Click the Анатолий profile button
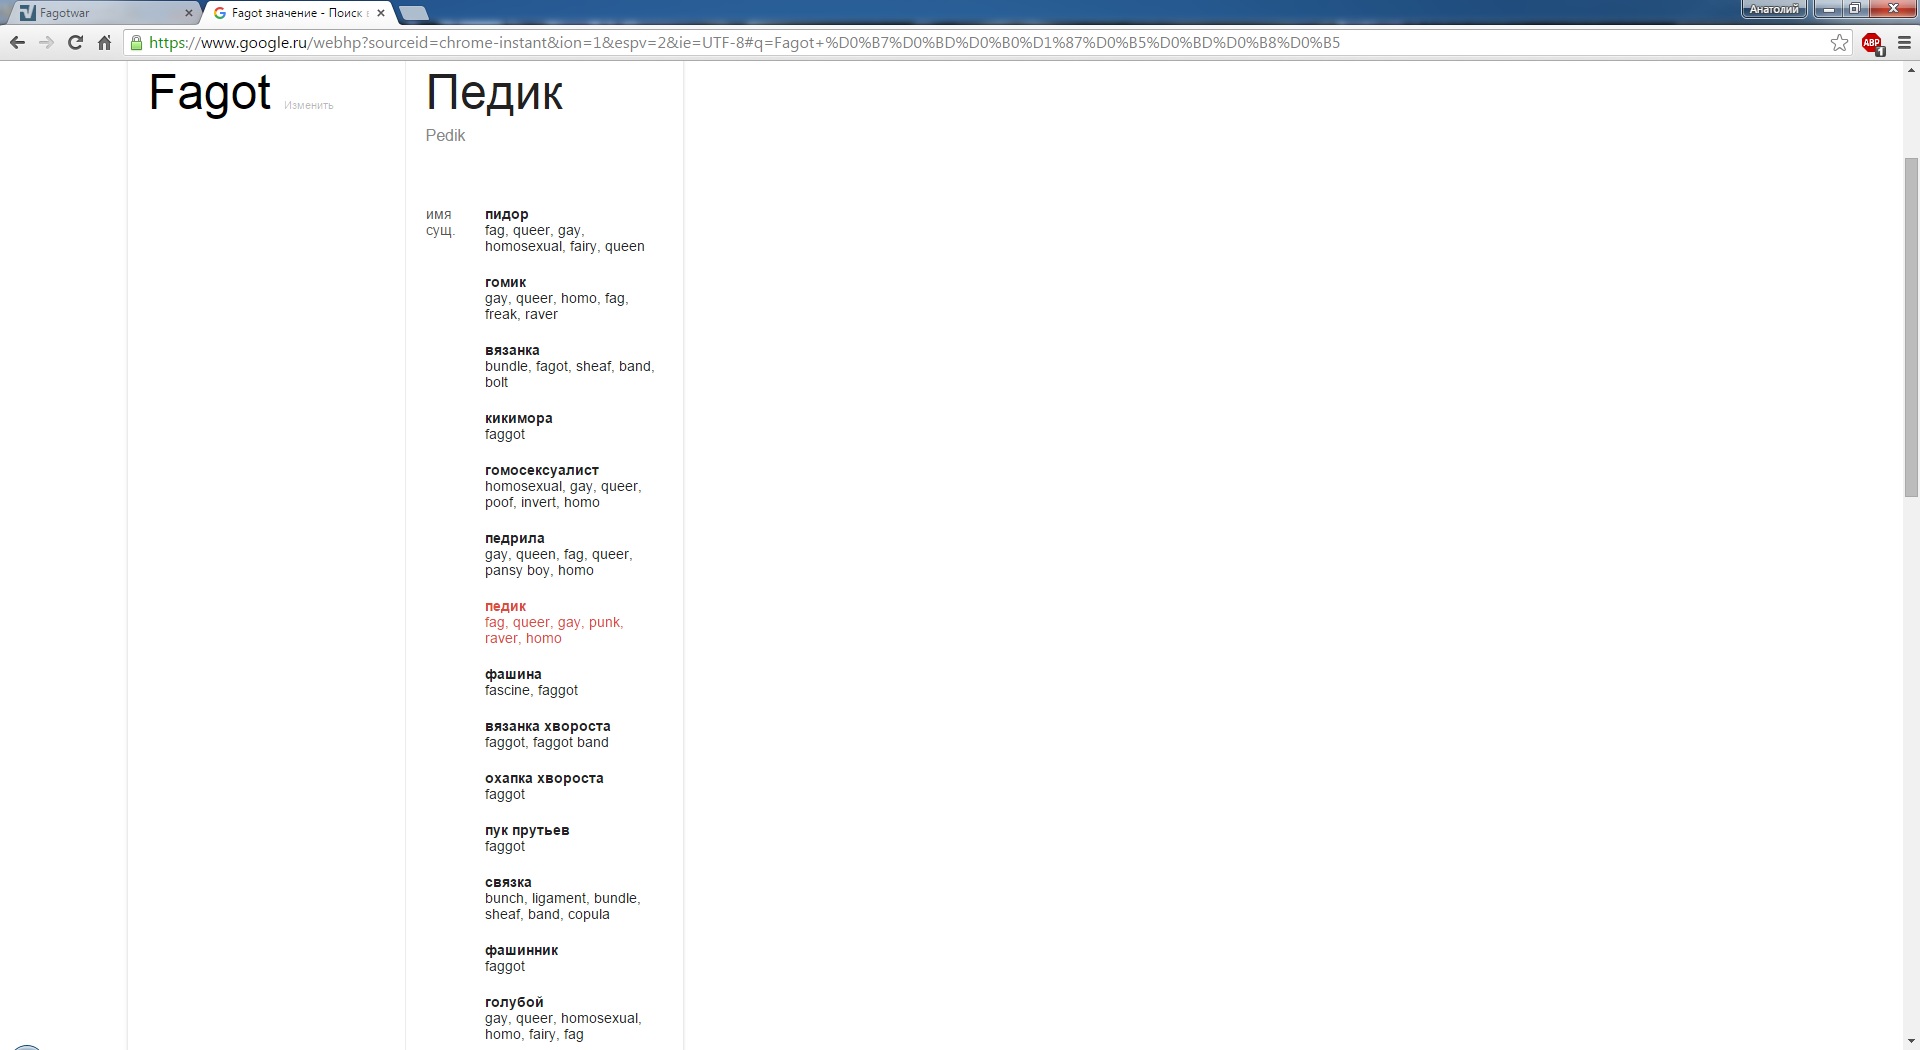 1774,9
